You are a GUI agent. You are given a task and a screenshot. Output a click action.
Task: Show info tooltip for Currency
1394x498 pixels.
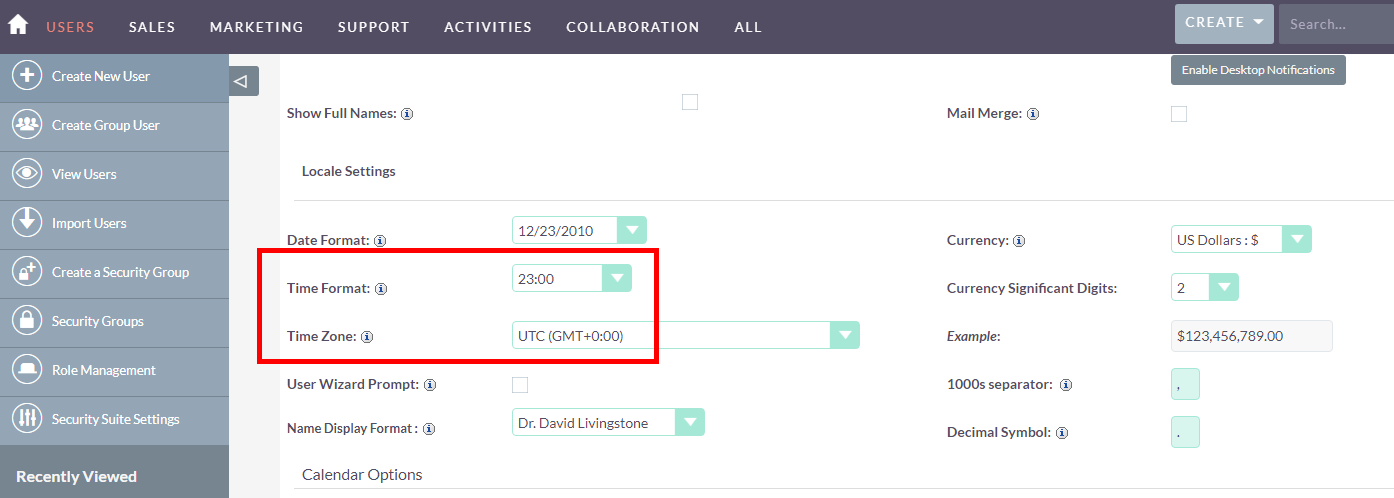pos(1019,241)
